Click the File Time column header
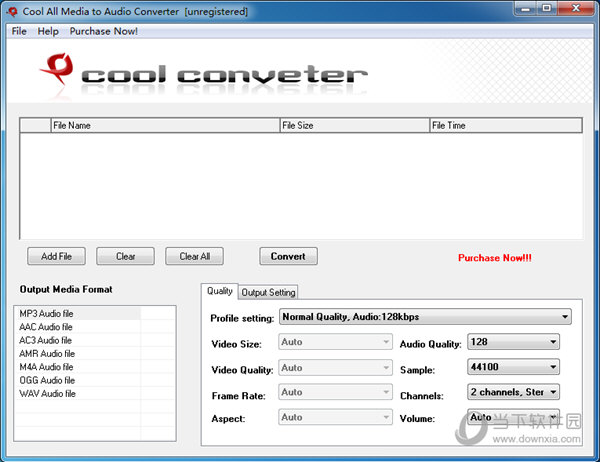Image resolution: width=600 pixels, height=462 pixels. tap(506, 126)
